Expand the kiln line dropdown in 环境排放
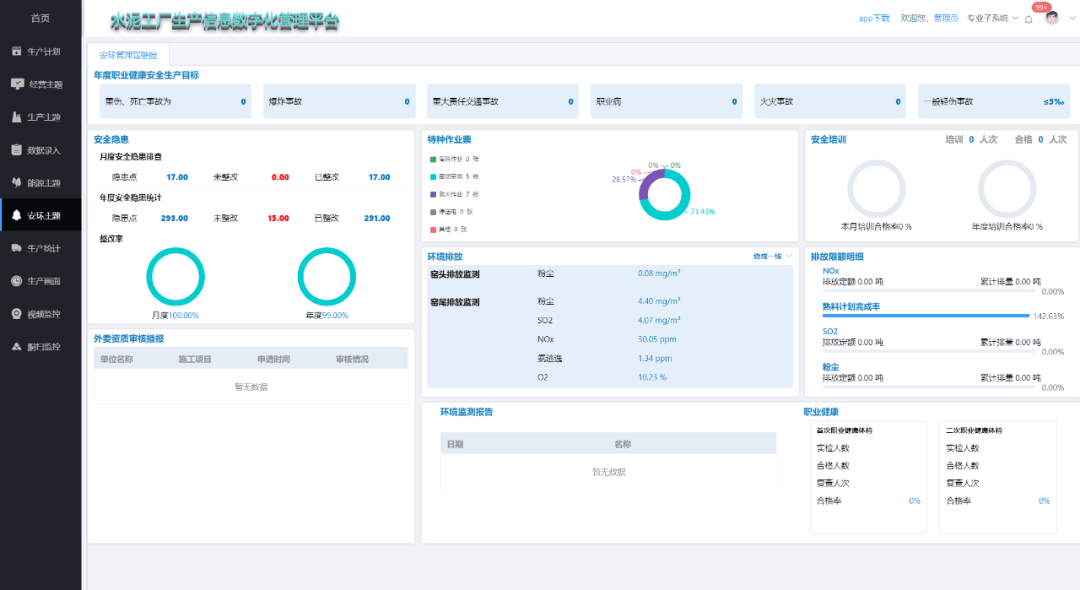Image resolution: width=1080 pixels, height=590 pixels. point(773,257)
